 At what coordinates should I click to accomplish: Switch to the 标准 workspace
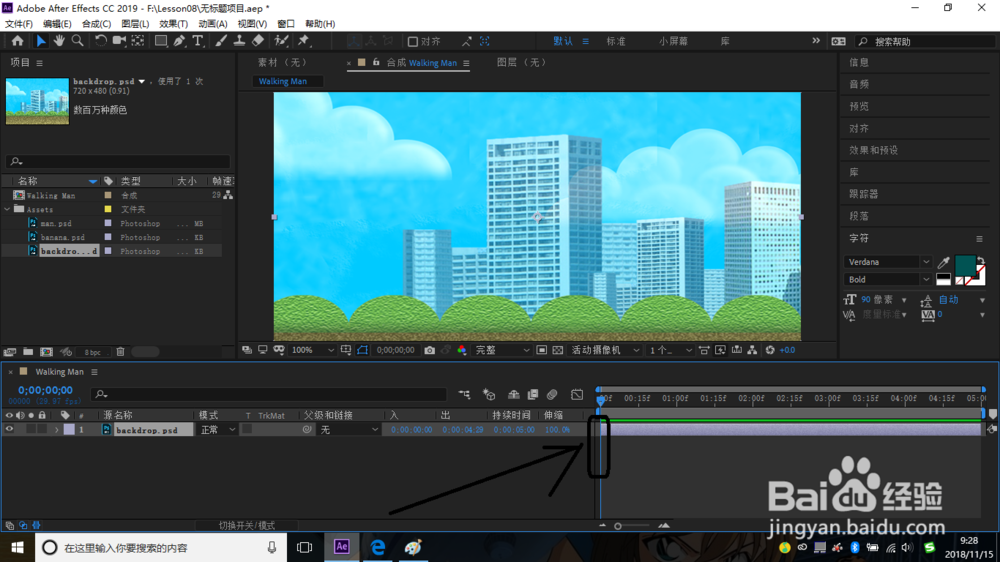click(615, 41)
